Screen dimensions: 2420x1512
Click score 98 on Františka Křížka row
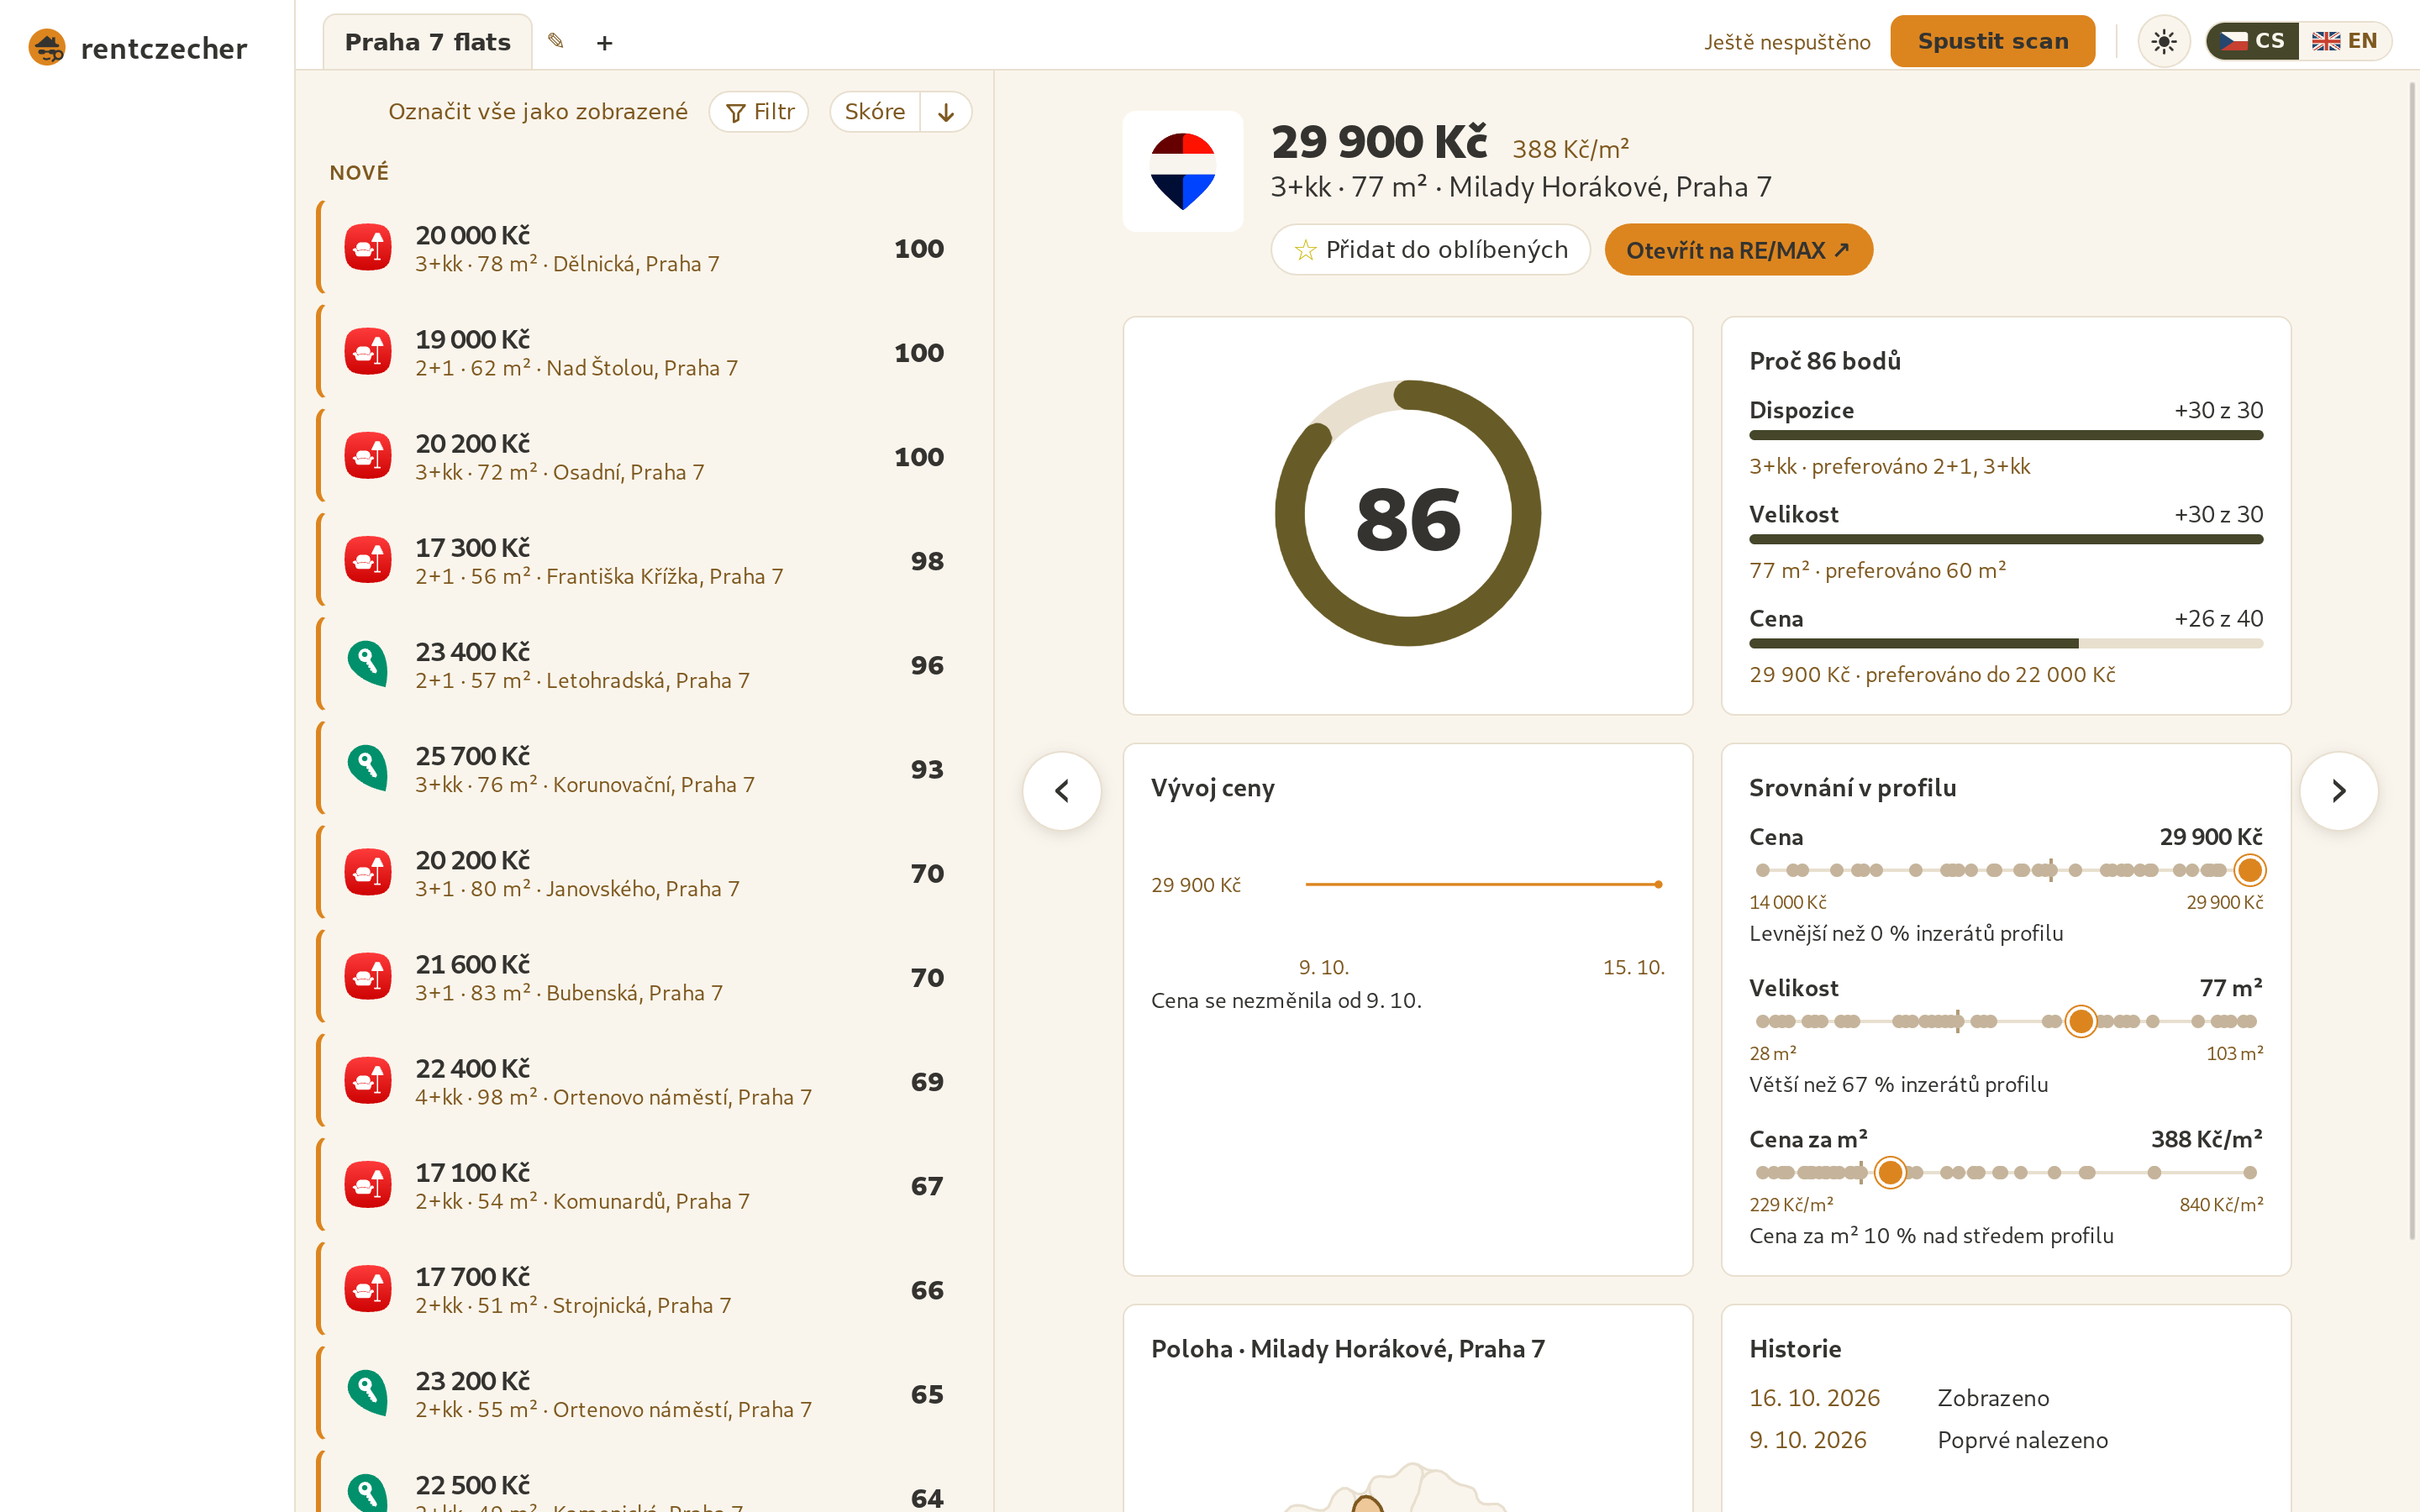click(926, 561)
